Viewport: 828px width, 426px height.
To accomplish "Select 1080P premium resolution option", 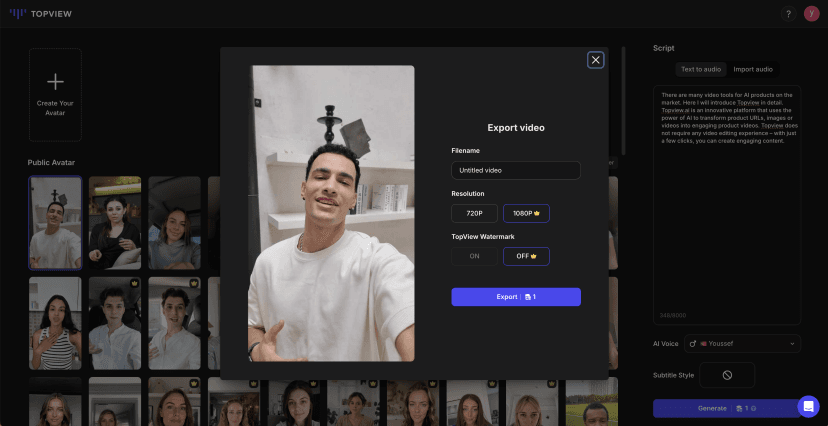I will point(526,213).
